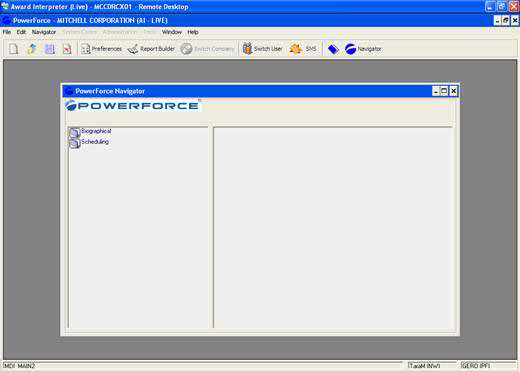Select the Biographical folder in Navigator
The height and width of the screenshot is (372, 520).
coord(90,132)
